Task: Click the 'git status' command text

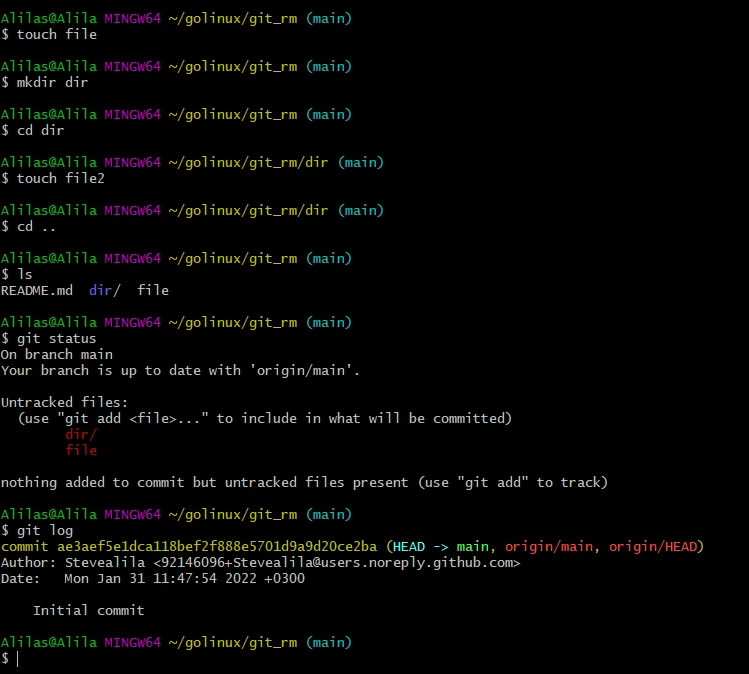Action: tap(56, 338)
